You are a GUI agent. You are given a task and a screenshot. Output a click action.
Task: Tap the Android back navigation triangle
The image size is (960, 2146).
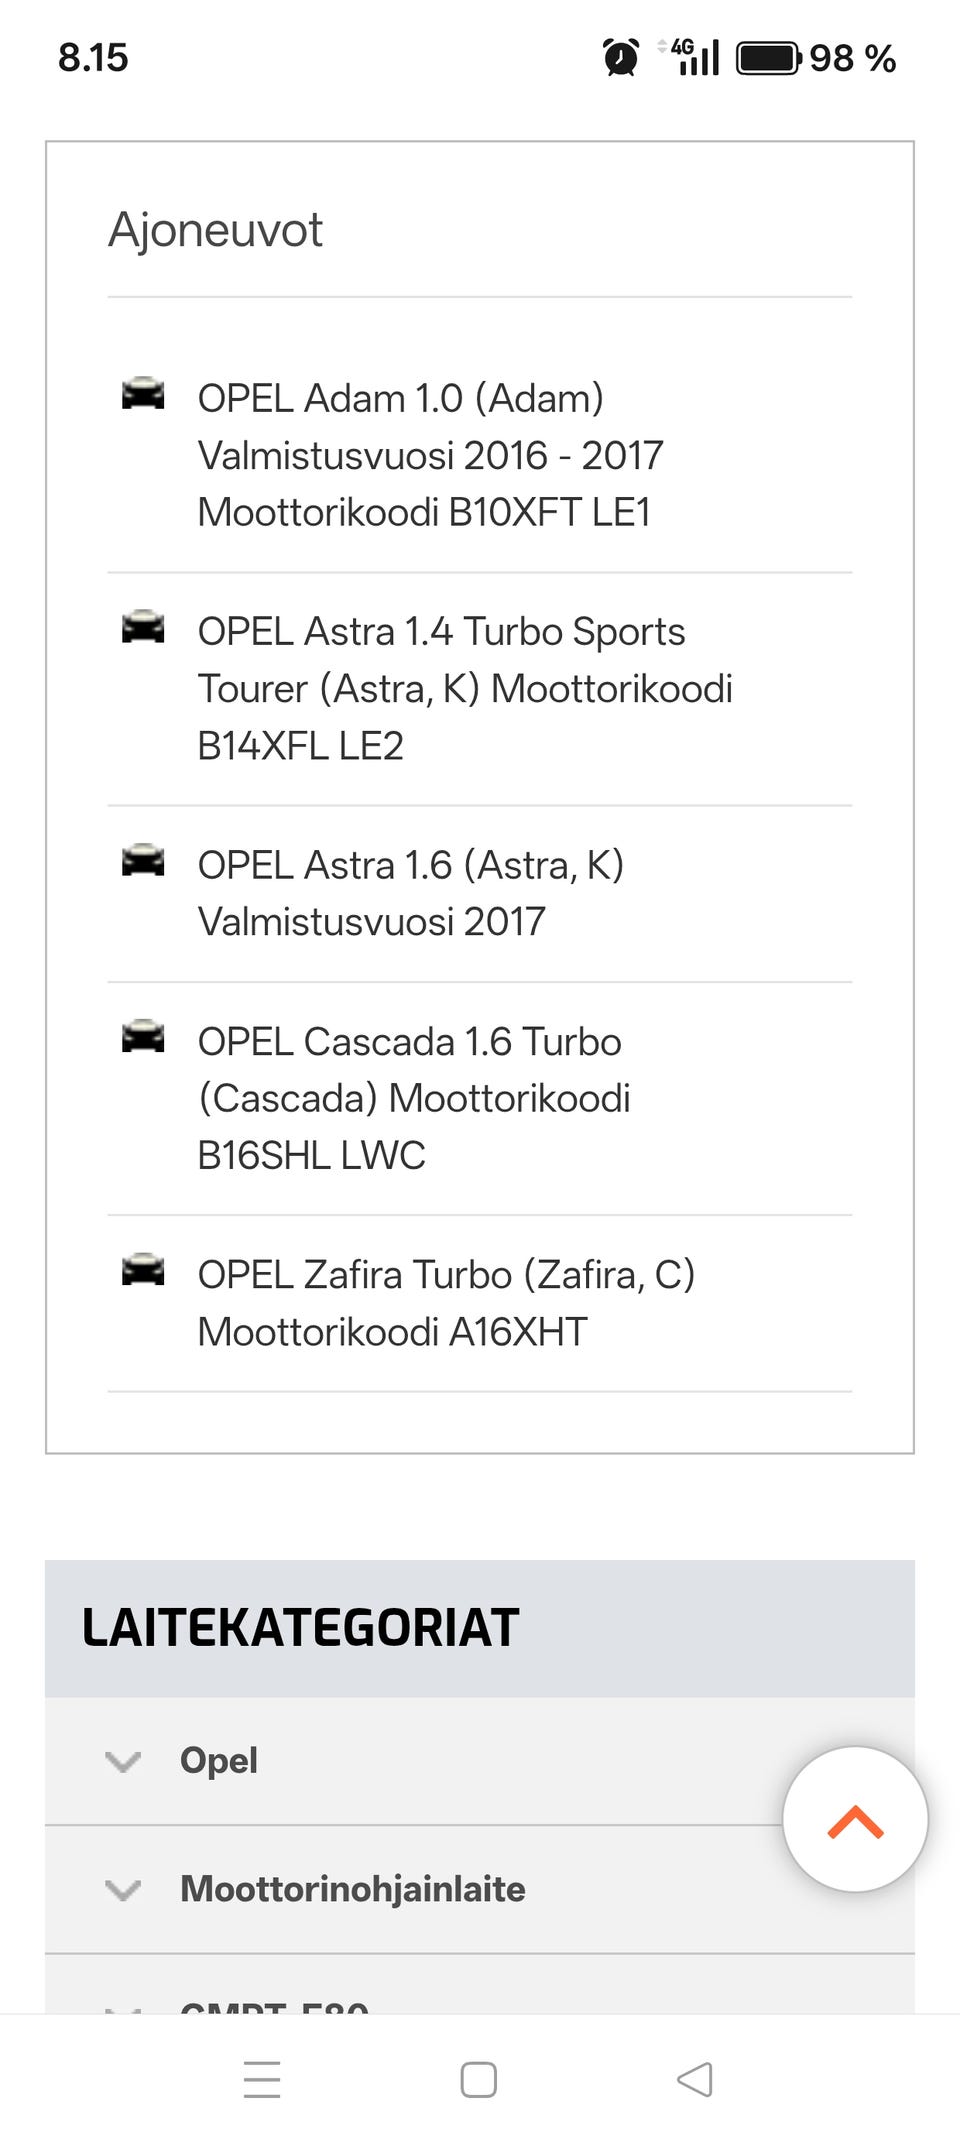[x=694, y=2080]
